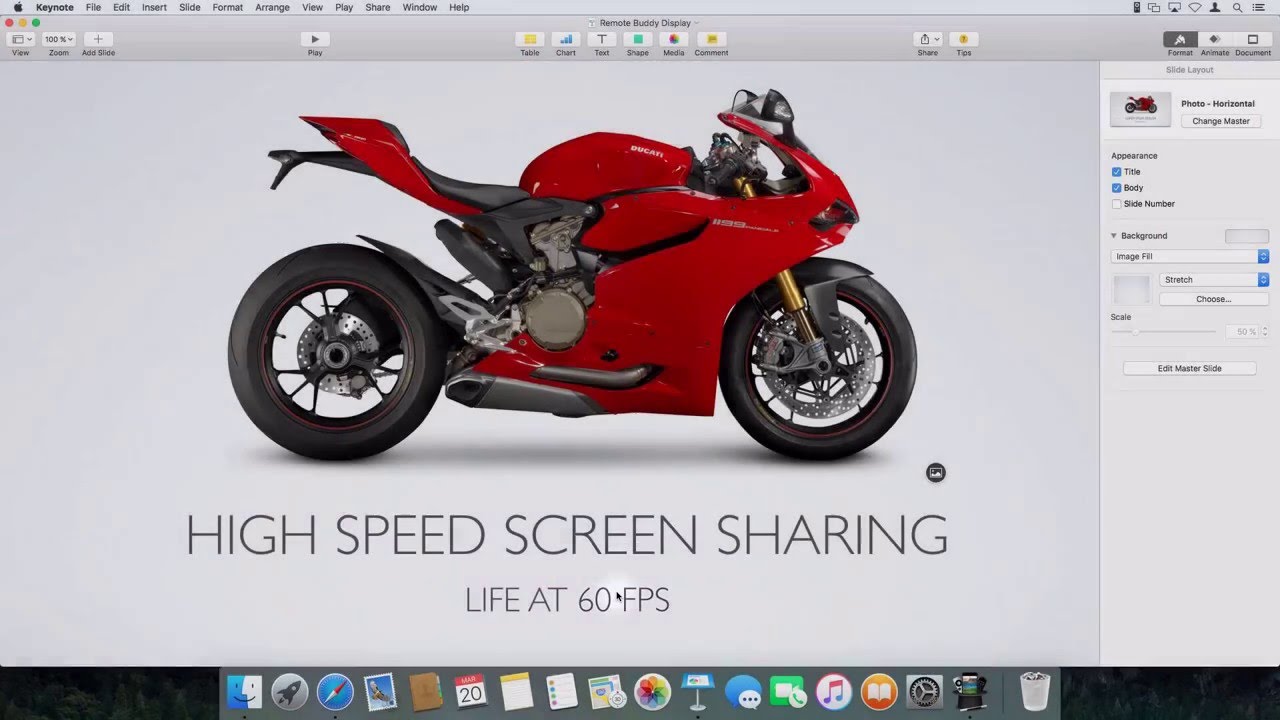Open the Format inspector tab

(1180, 39)
